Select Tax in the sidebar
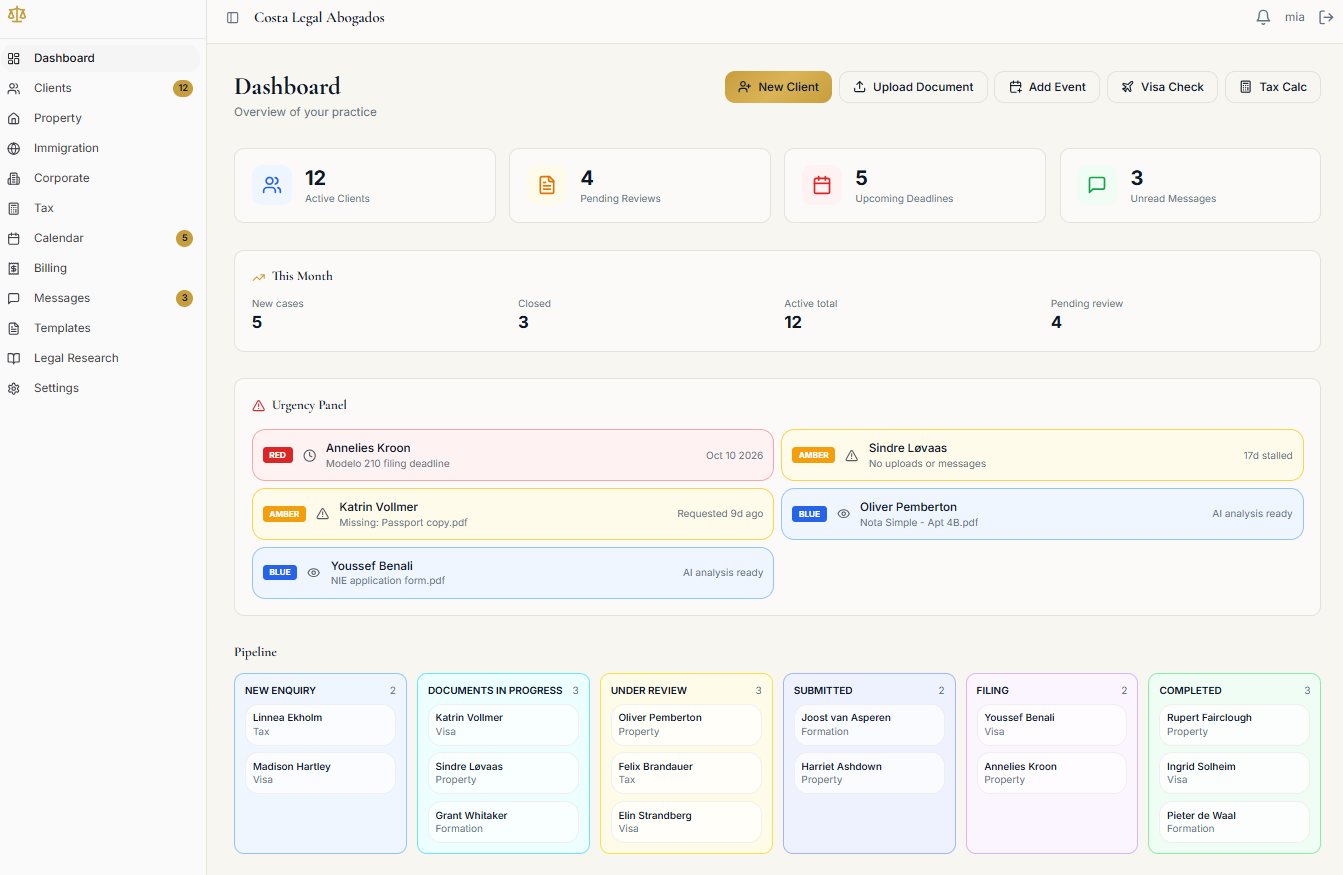This screenshot has height=875, width=1343. click(x=100, y=208)
